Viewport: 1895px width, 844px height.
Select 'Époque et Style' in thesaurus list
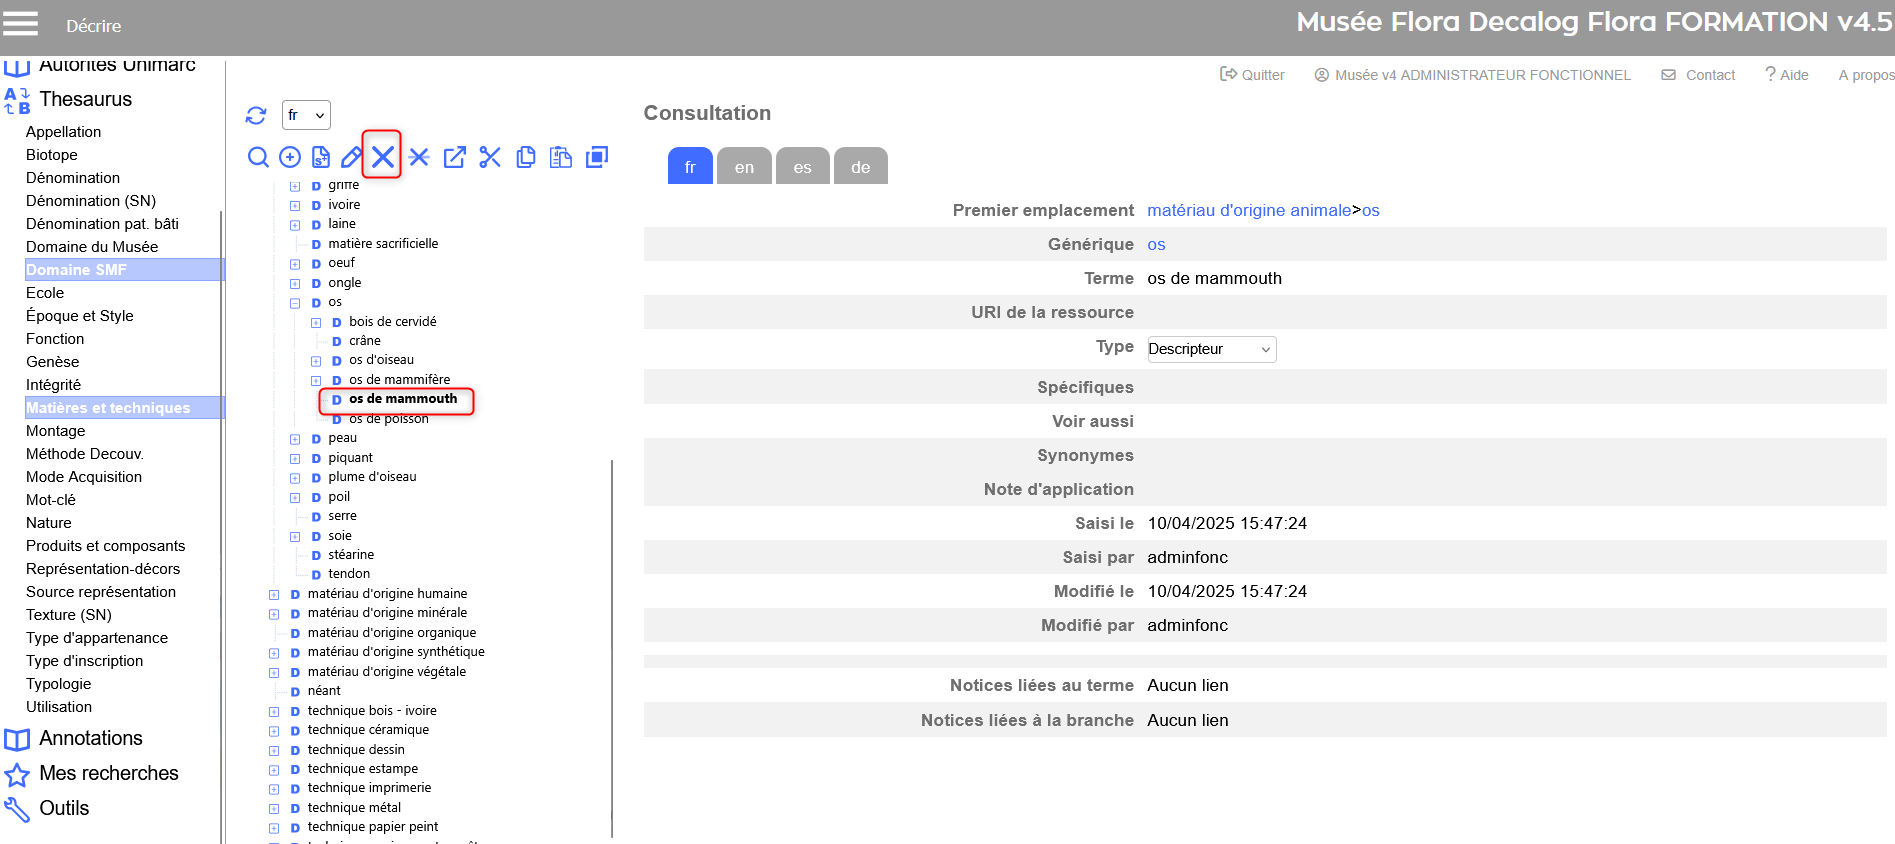click(x=80, y=316)
